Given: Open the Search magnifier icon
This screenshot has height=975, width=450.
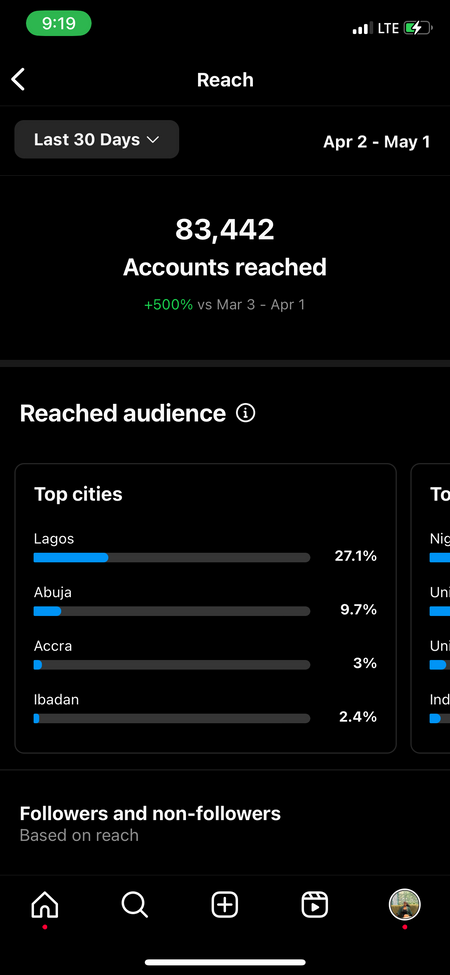Looking at the screenshot, I should click(x=134, y=904).
